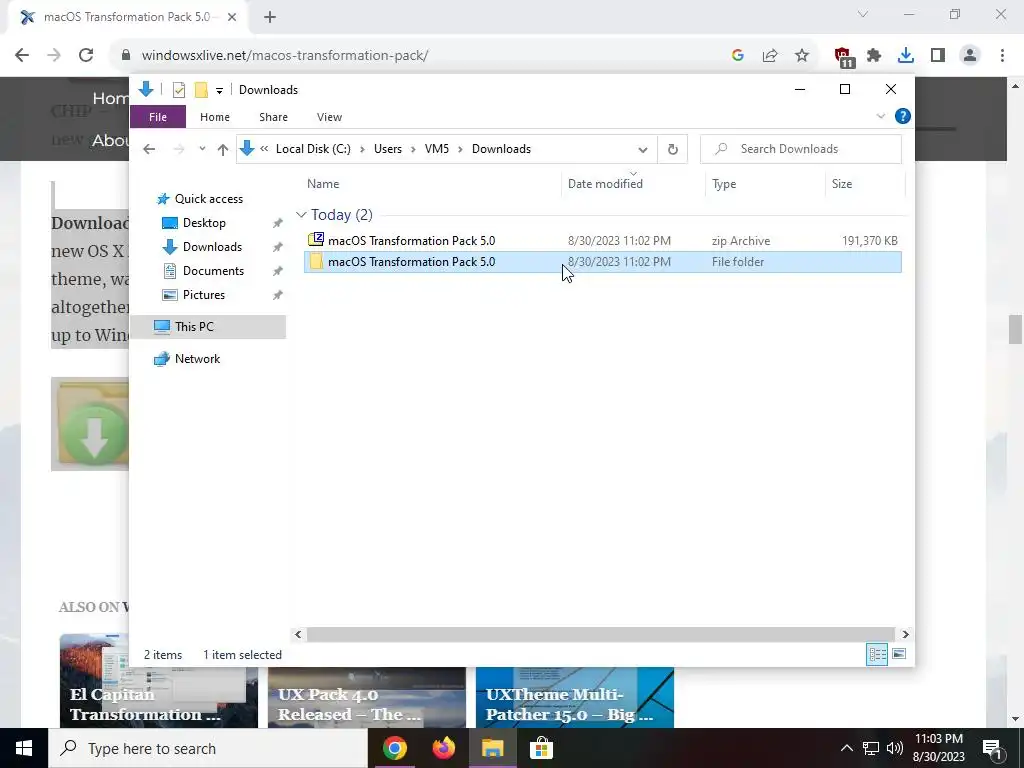Click the Search Downloads field
Image resolution: width=1024 pixels, height=768 pixels.
801,149
